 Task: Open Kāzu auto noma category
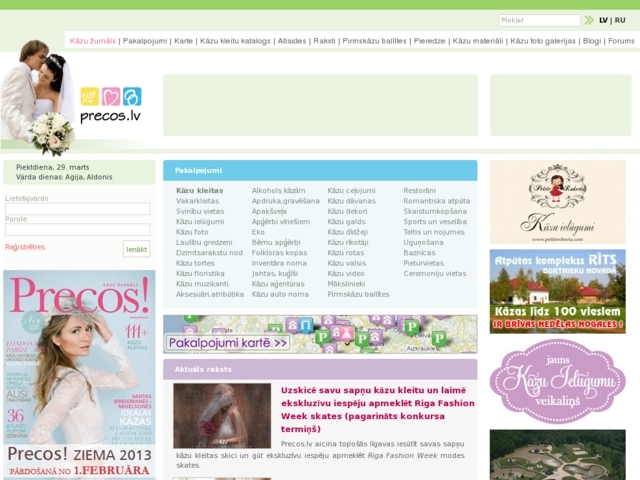coord(280,294)
